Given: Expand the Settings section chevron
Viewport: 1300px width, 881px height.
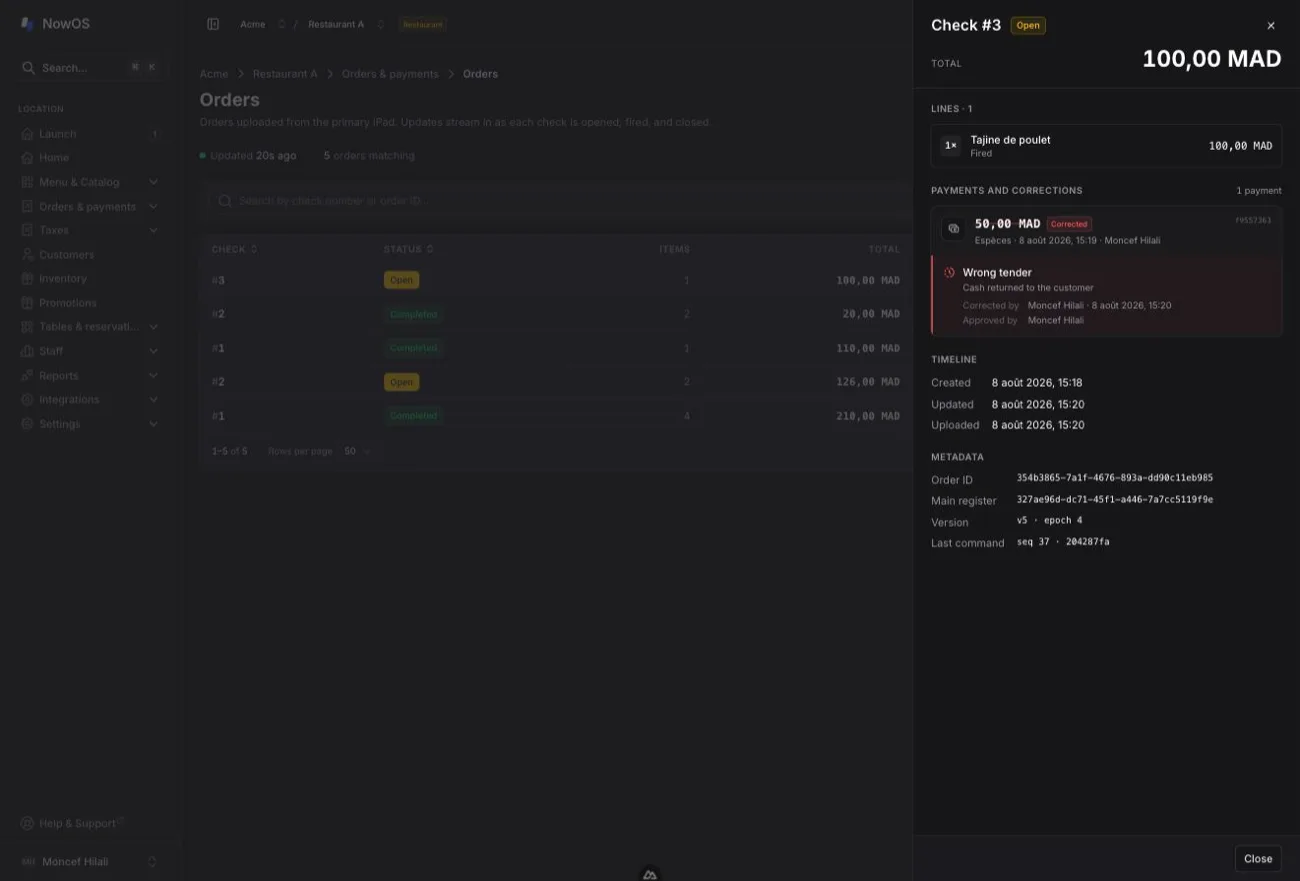Looking at the screenshot, I should 153,424.
